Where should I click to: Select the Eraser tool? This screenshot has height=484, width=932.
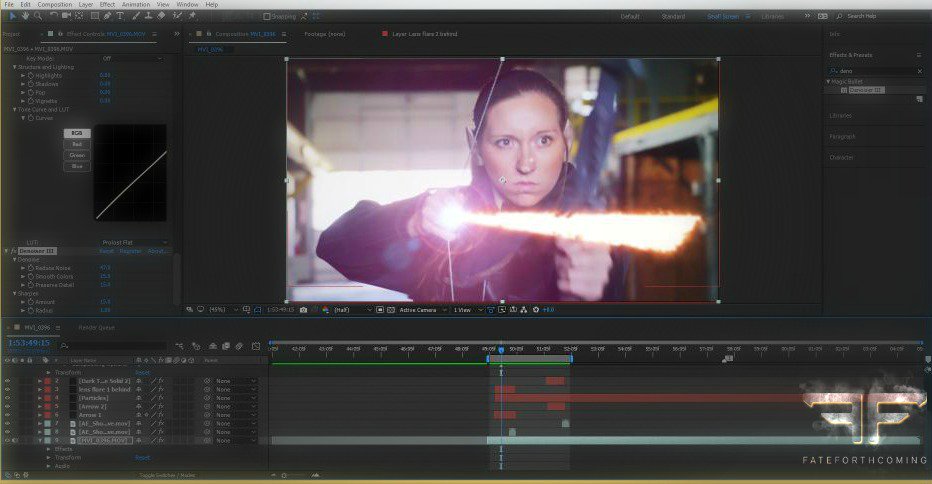tap(161, 16)
